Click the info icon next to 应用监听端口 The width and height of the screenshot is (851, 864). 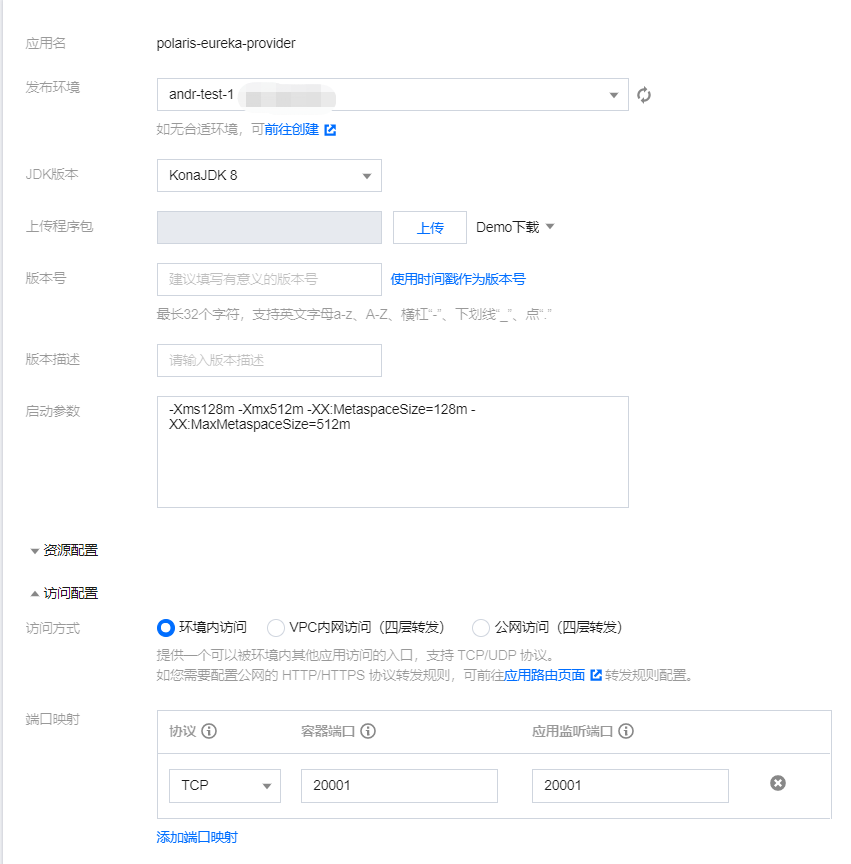point(626,731)
